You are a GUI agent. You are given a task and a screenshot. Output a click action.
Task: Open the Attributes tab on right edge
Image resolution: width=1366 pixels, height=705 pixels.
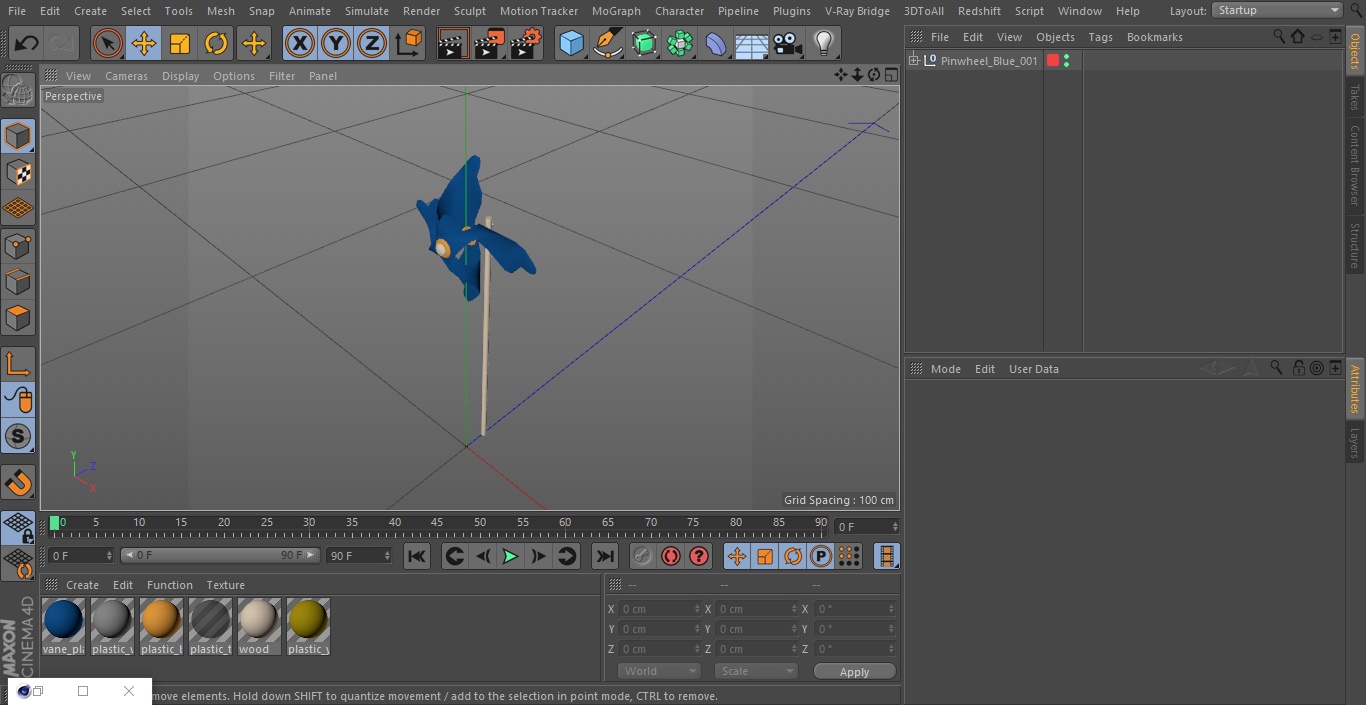[1355, 389]
